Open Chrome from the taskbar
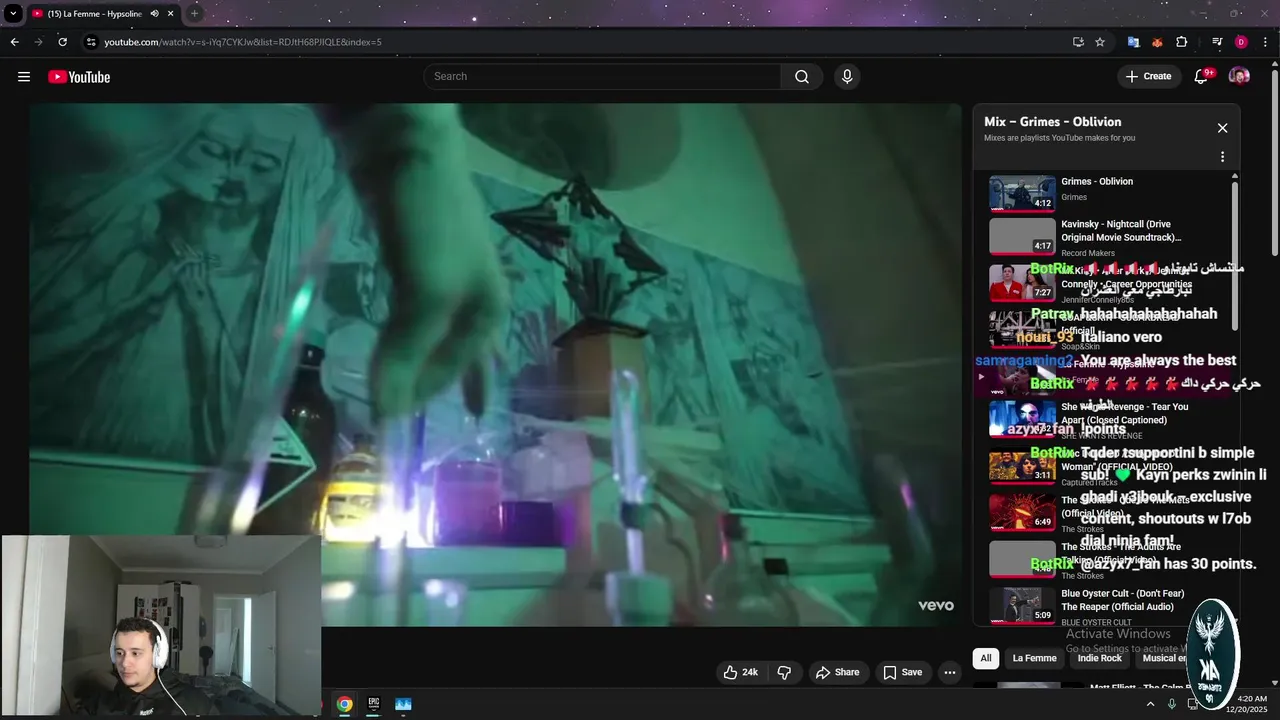Image resolution: width=1280 pixels, height=720 pixels. (344, 704)
